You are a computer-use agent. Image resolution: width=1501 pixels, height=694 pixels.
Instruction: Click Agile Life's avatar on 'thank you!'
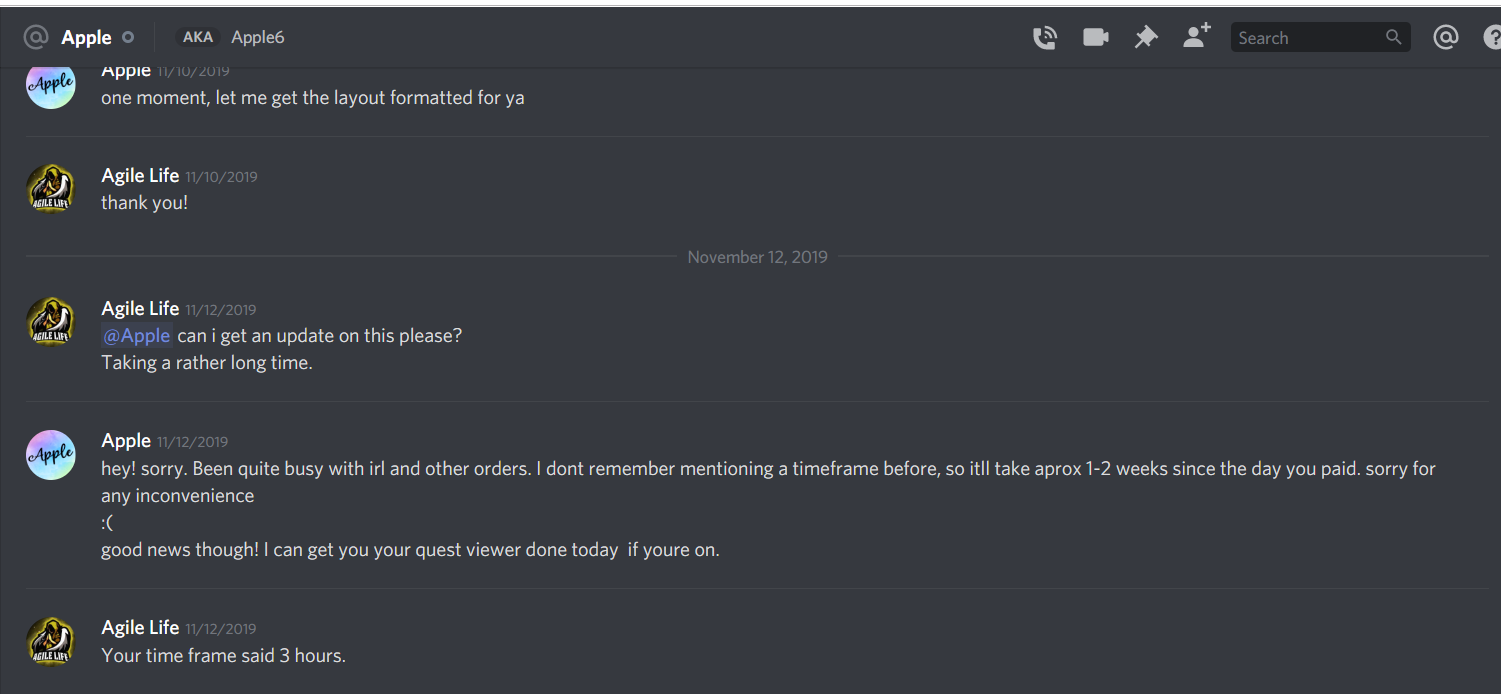pyautogui.click(x=51, y=189)
